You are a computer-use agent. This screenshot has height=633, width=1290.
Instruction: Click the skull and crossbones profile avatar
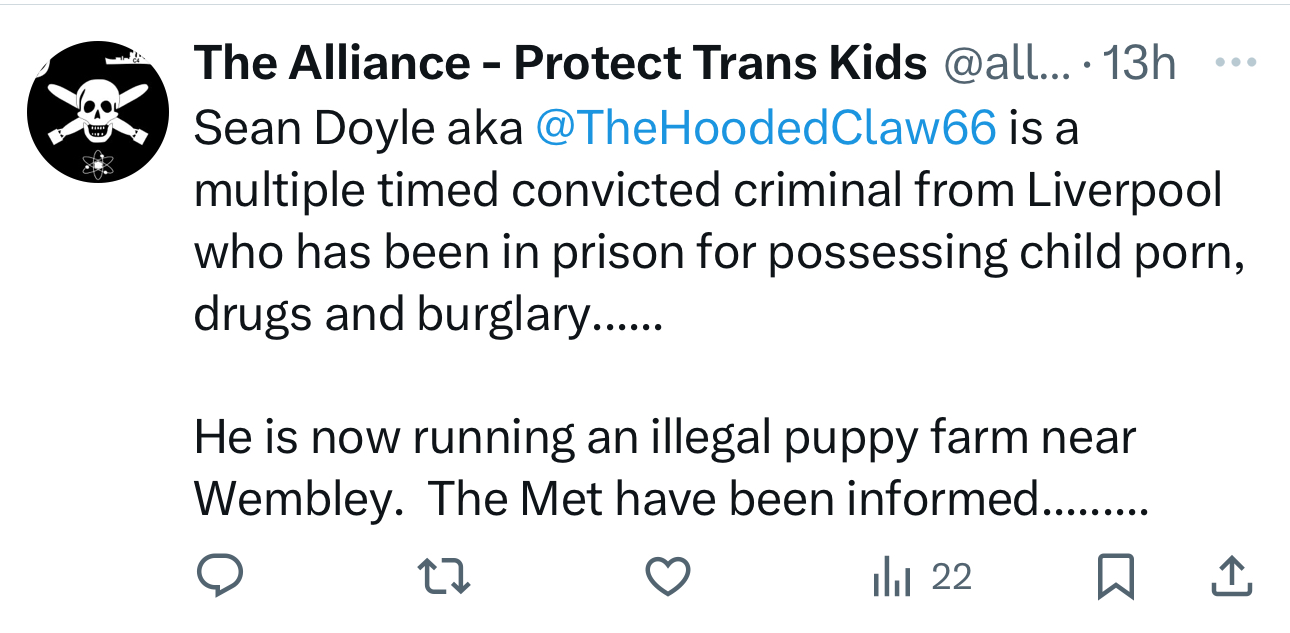tap(96, 111)
